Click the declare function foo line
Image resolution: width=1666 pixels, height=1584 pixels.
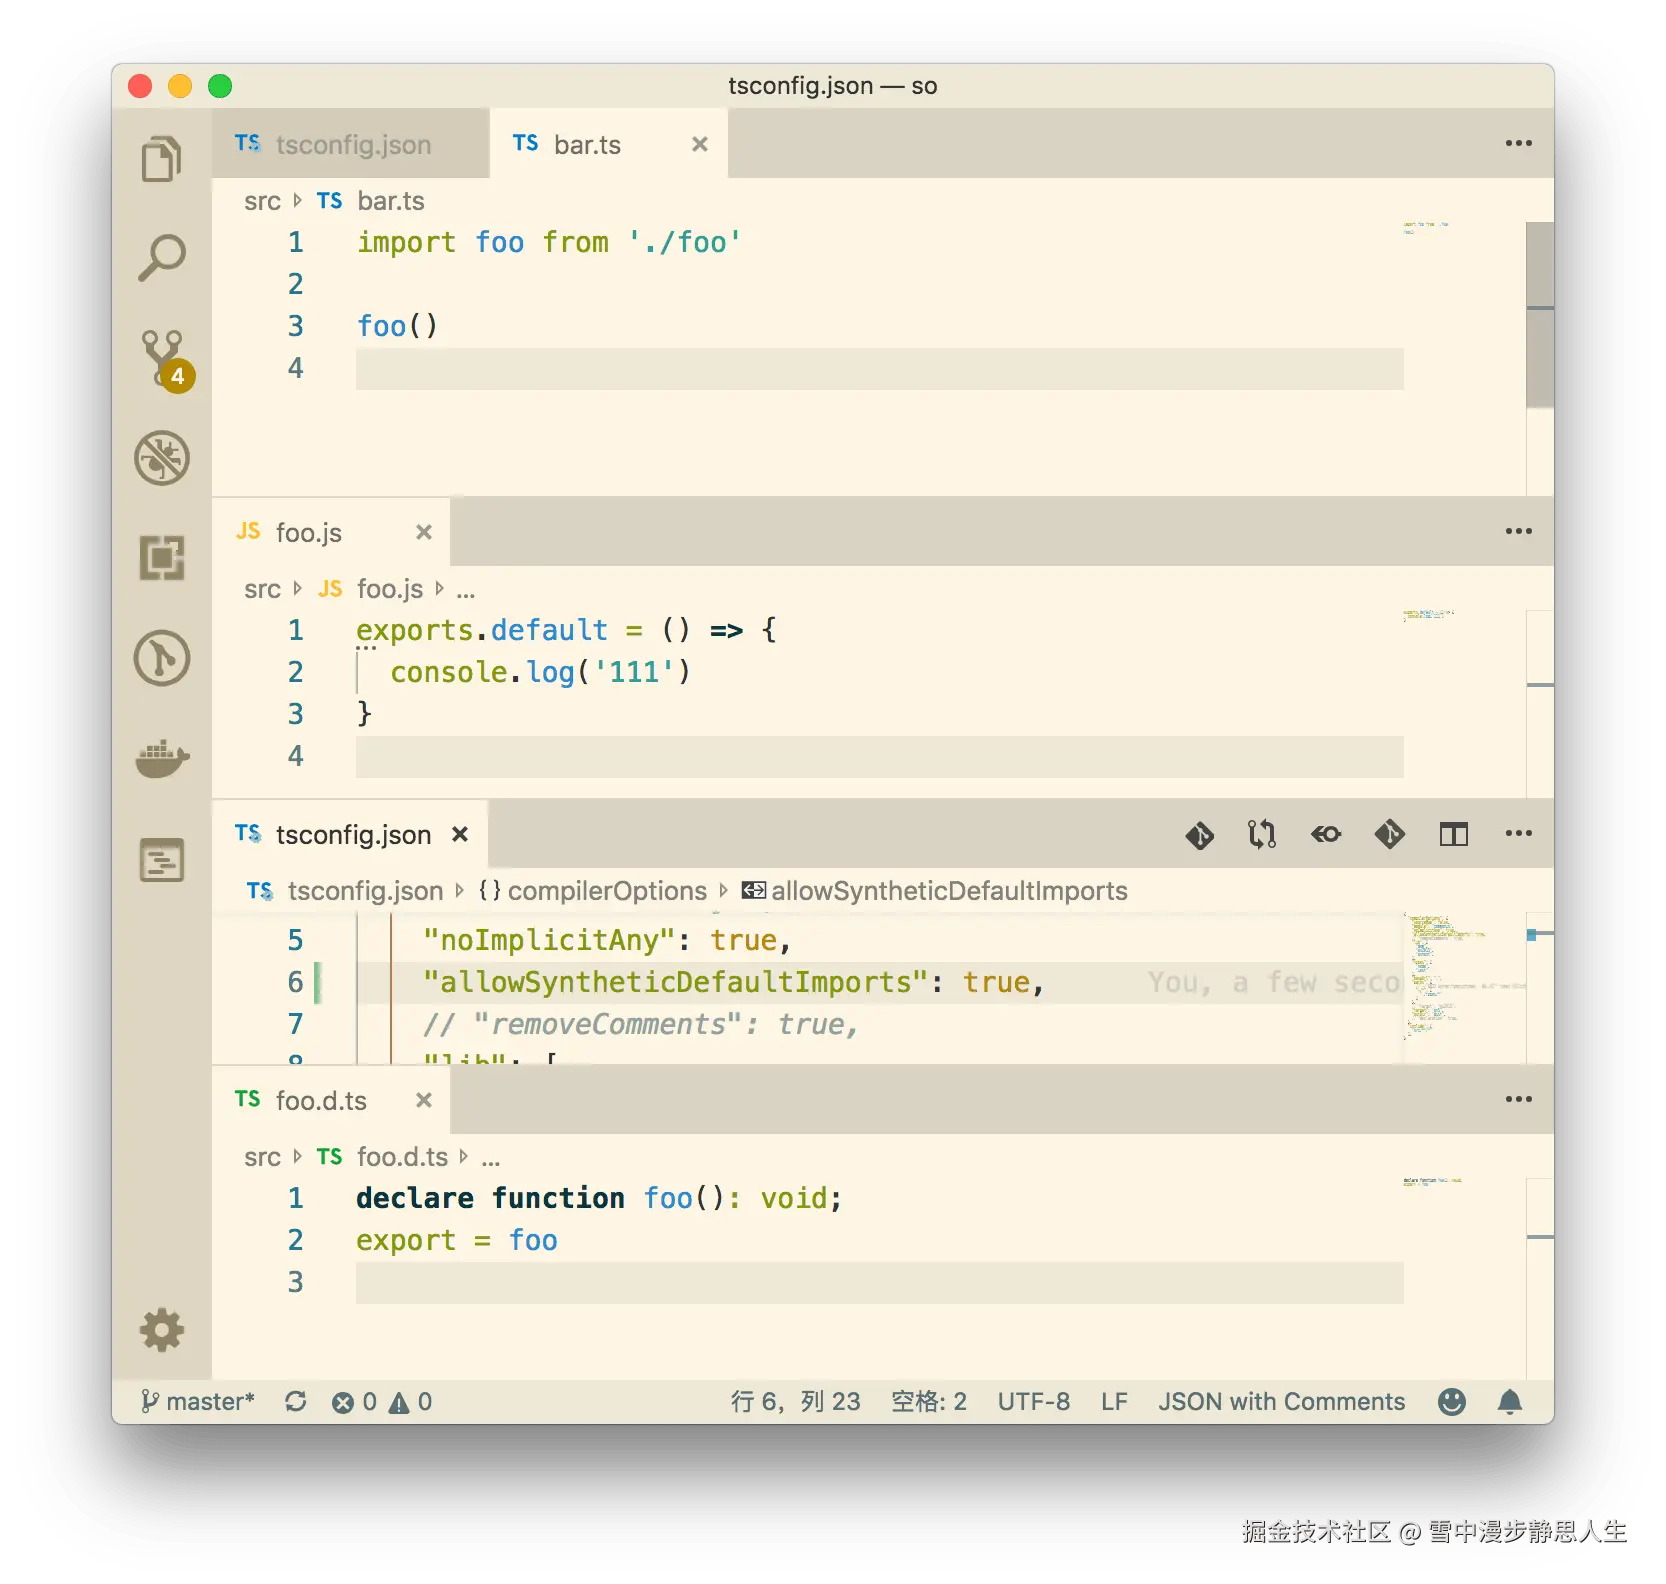(x=599, y=1198)
